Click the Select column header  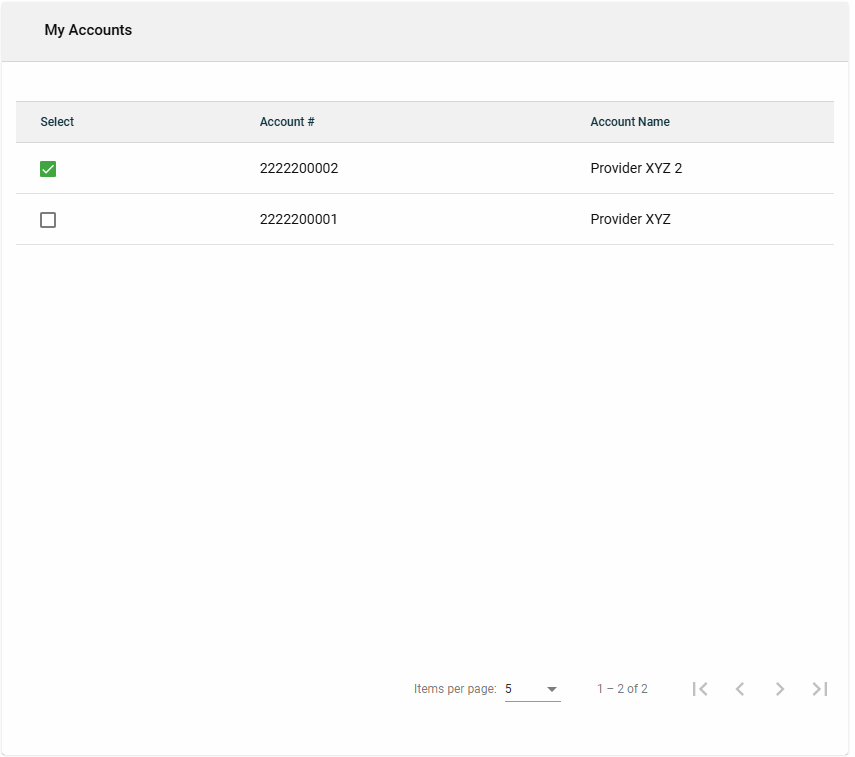tap(57, 122)
